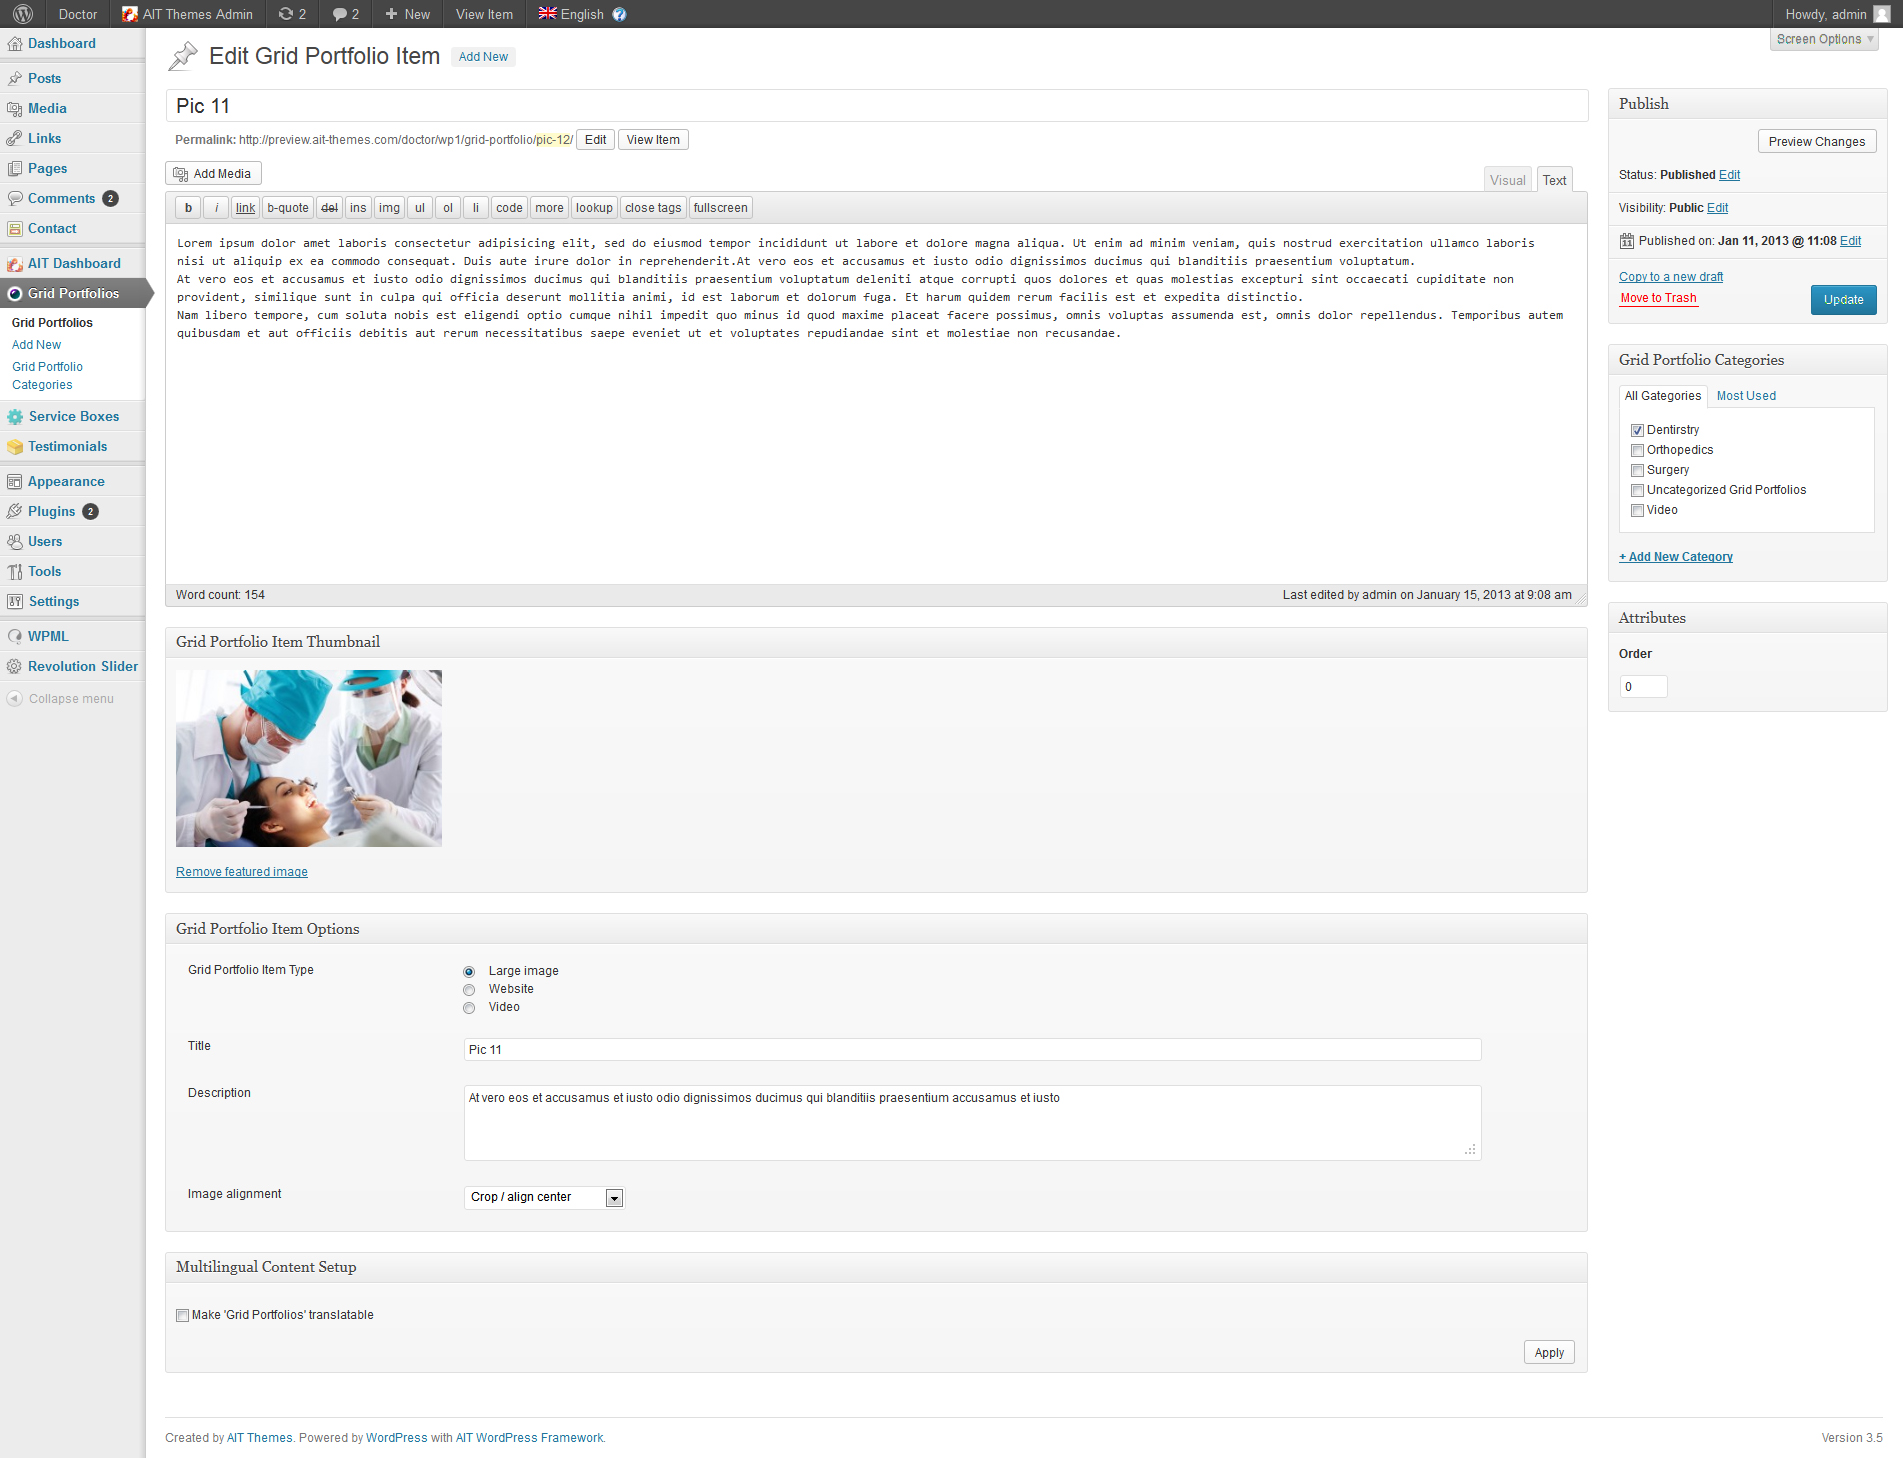The height and width of the screenshot is (1458, 1903).
Task: Click the Order attribute input field
Action: (1643, 687)
